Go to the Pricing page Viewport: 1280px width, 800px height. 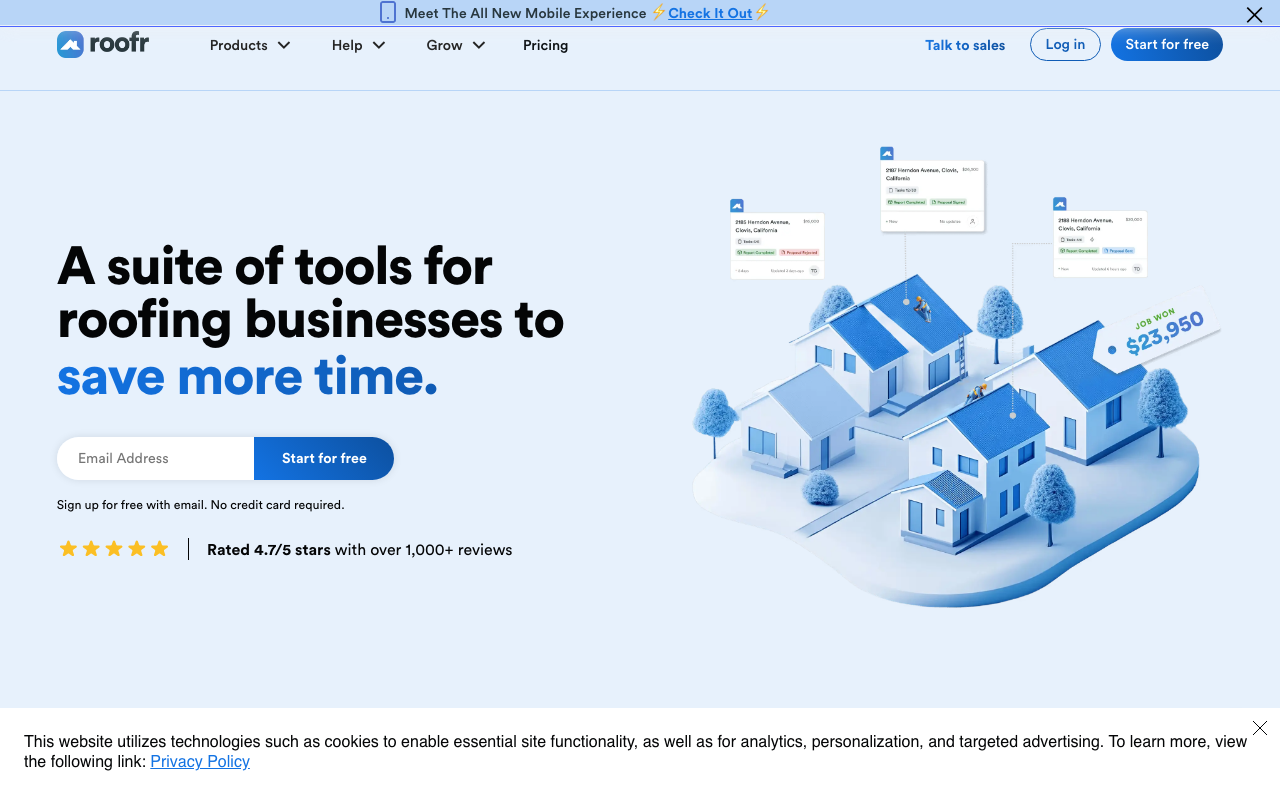pyautogui.click(x=545, y=45)
